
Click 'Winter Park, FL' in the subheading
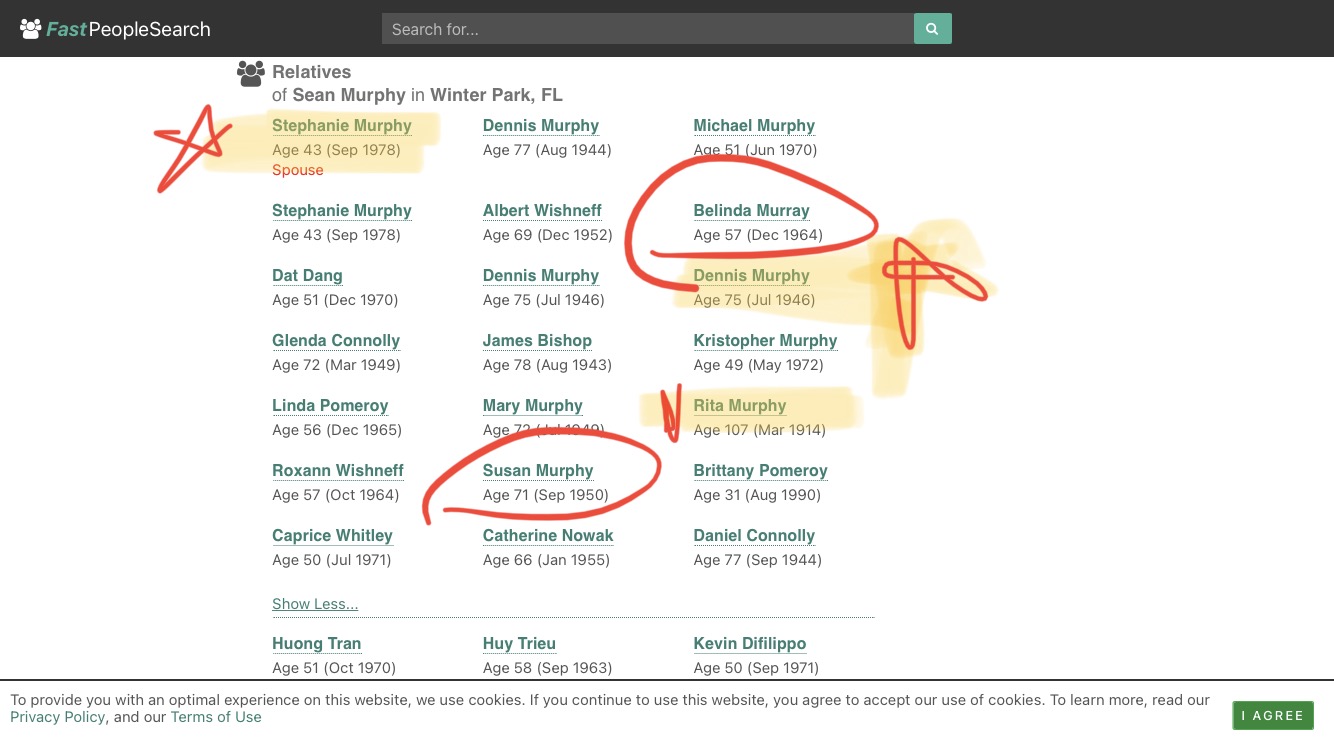click(496, 96)
